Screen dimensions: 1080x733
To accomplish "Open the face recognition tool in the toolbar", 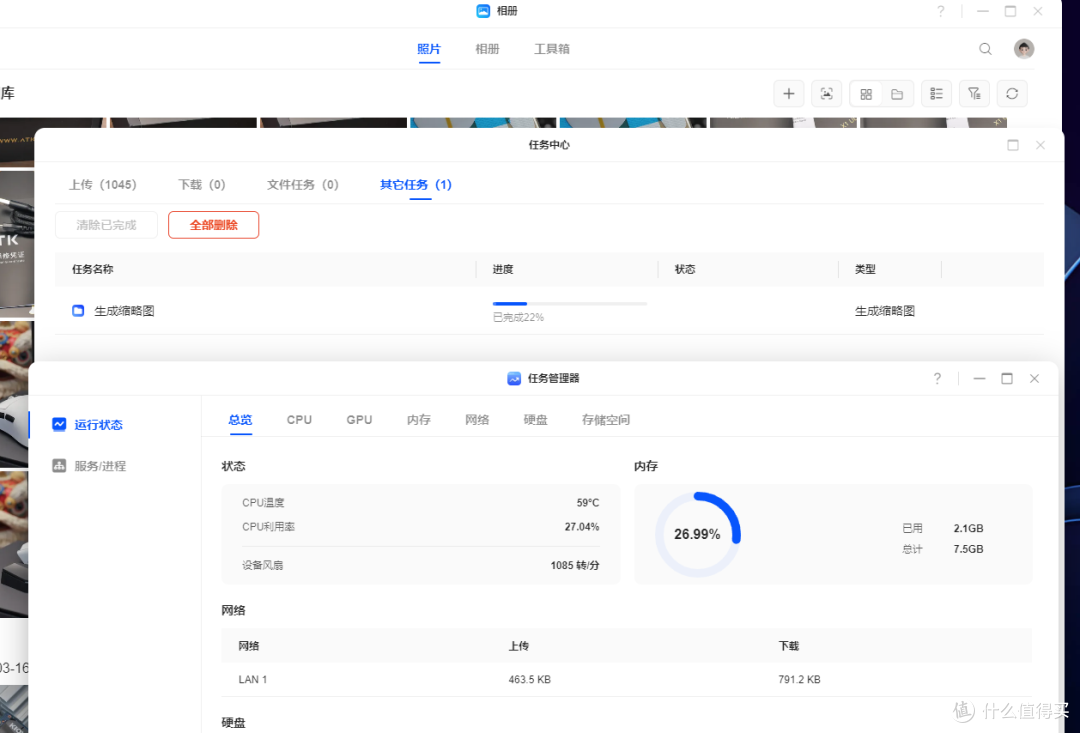I will [x=826, y=93].
